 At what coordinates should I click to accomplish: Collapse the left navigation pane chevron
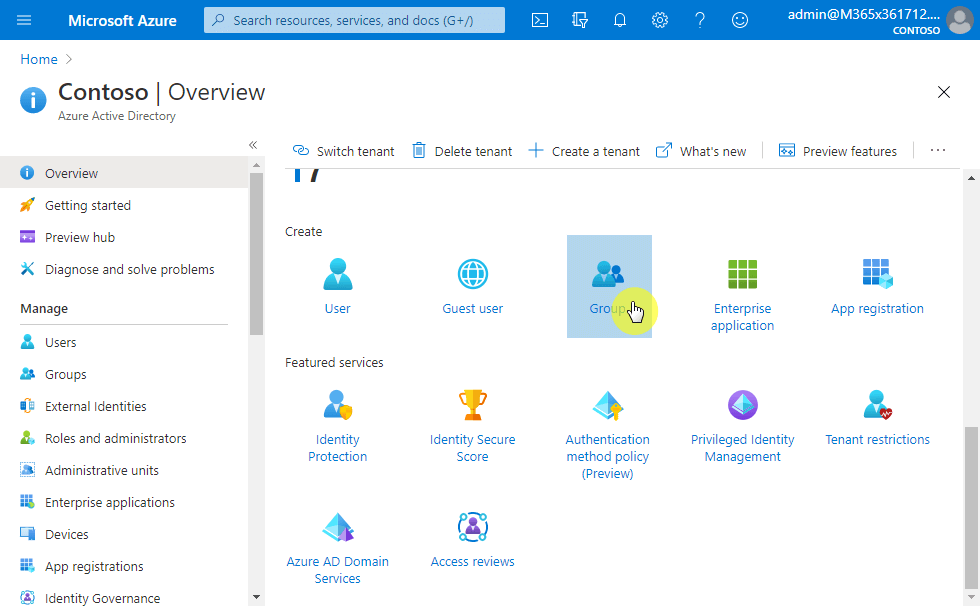point(253,145)
